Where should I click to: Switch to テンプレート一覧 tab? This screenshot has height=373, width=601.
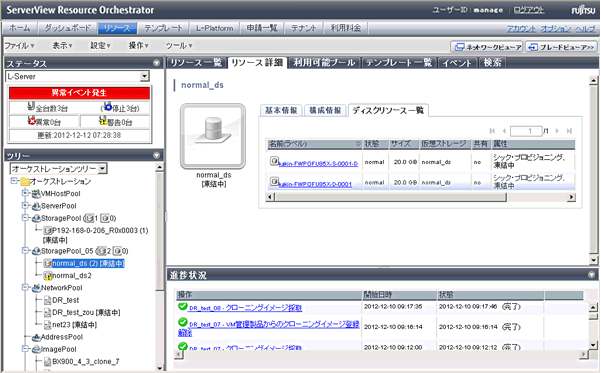[399, 62]
